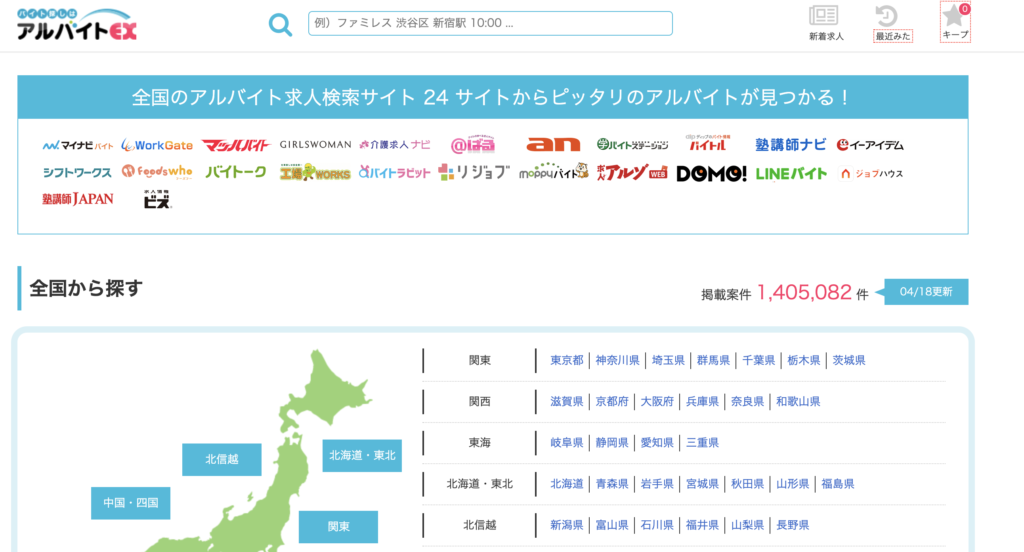Click the リジョブ logo
Screen dimensions: 1024x552
click(x=473, y=172)
